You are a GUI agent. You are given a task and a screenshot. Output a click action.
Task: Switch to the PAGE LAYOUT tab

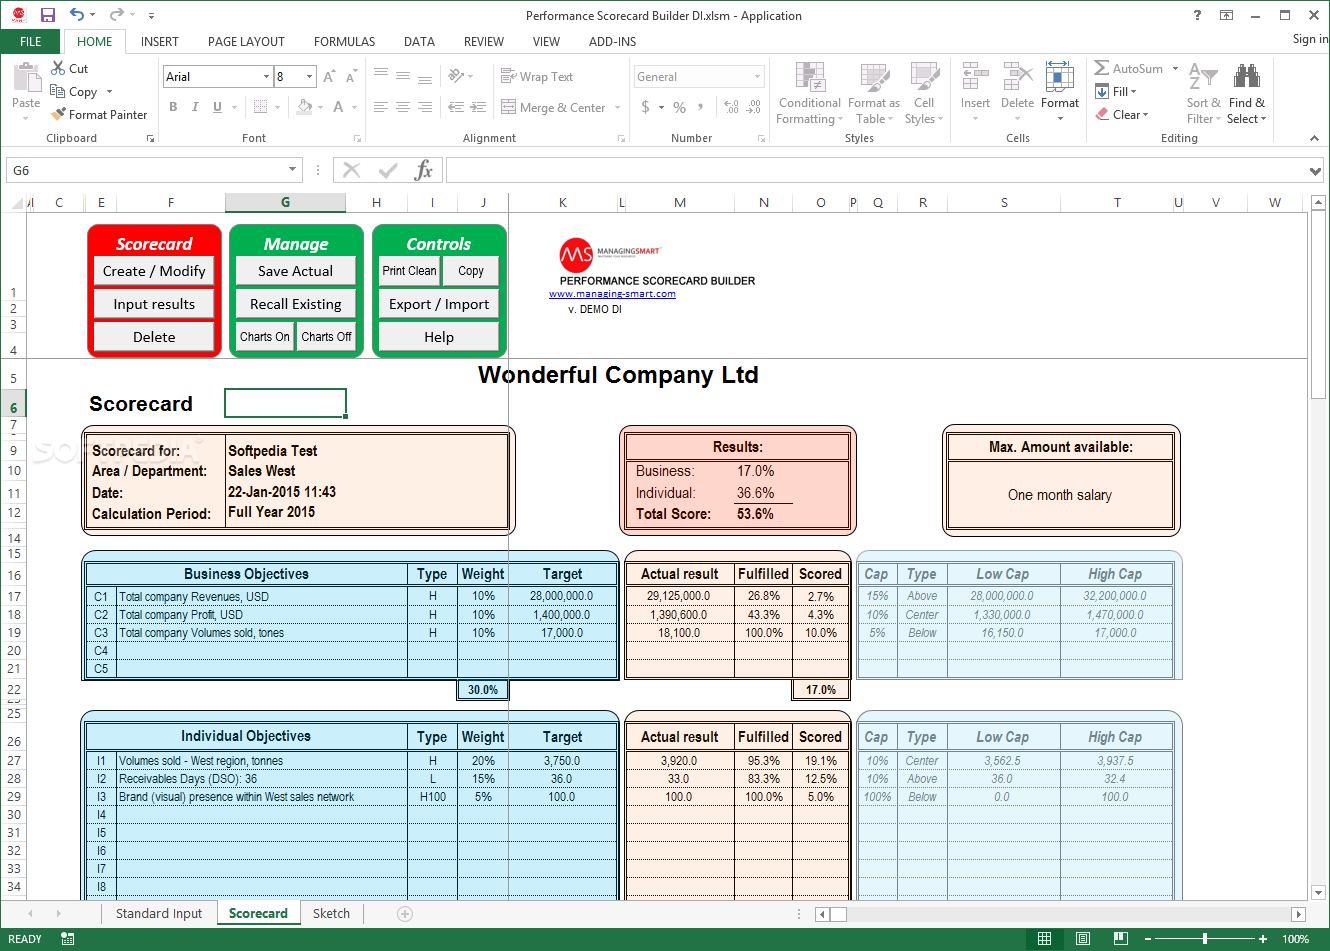pyautogui.click(x=246, y=41)
